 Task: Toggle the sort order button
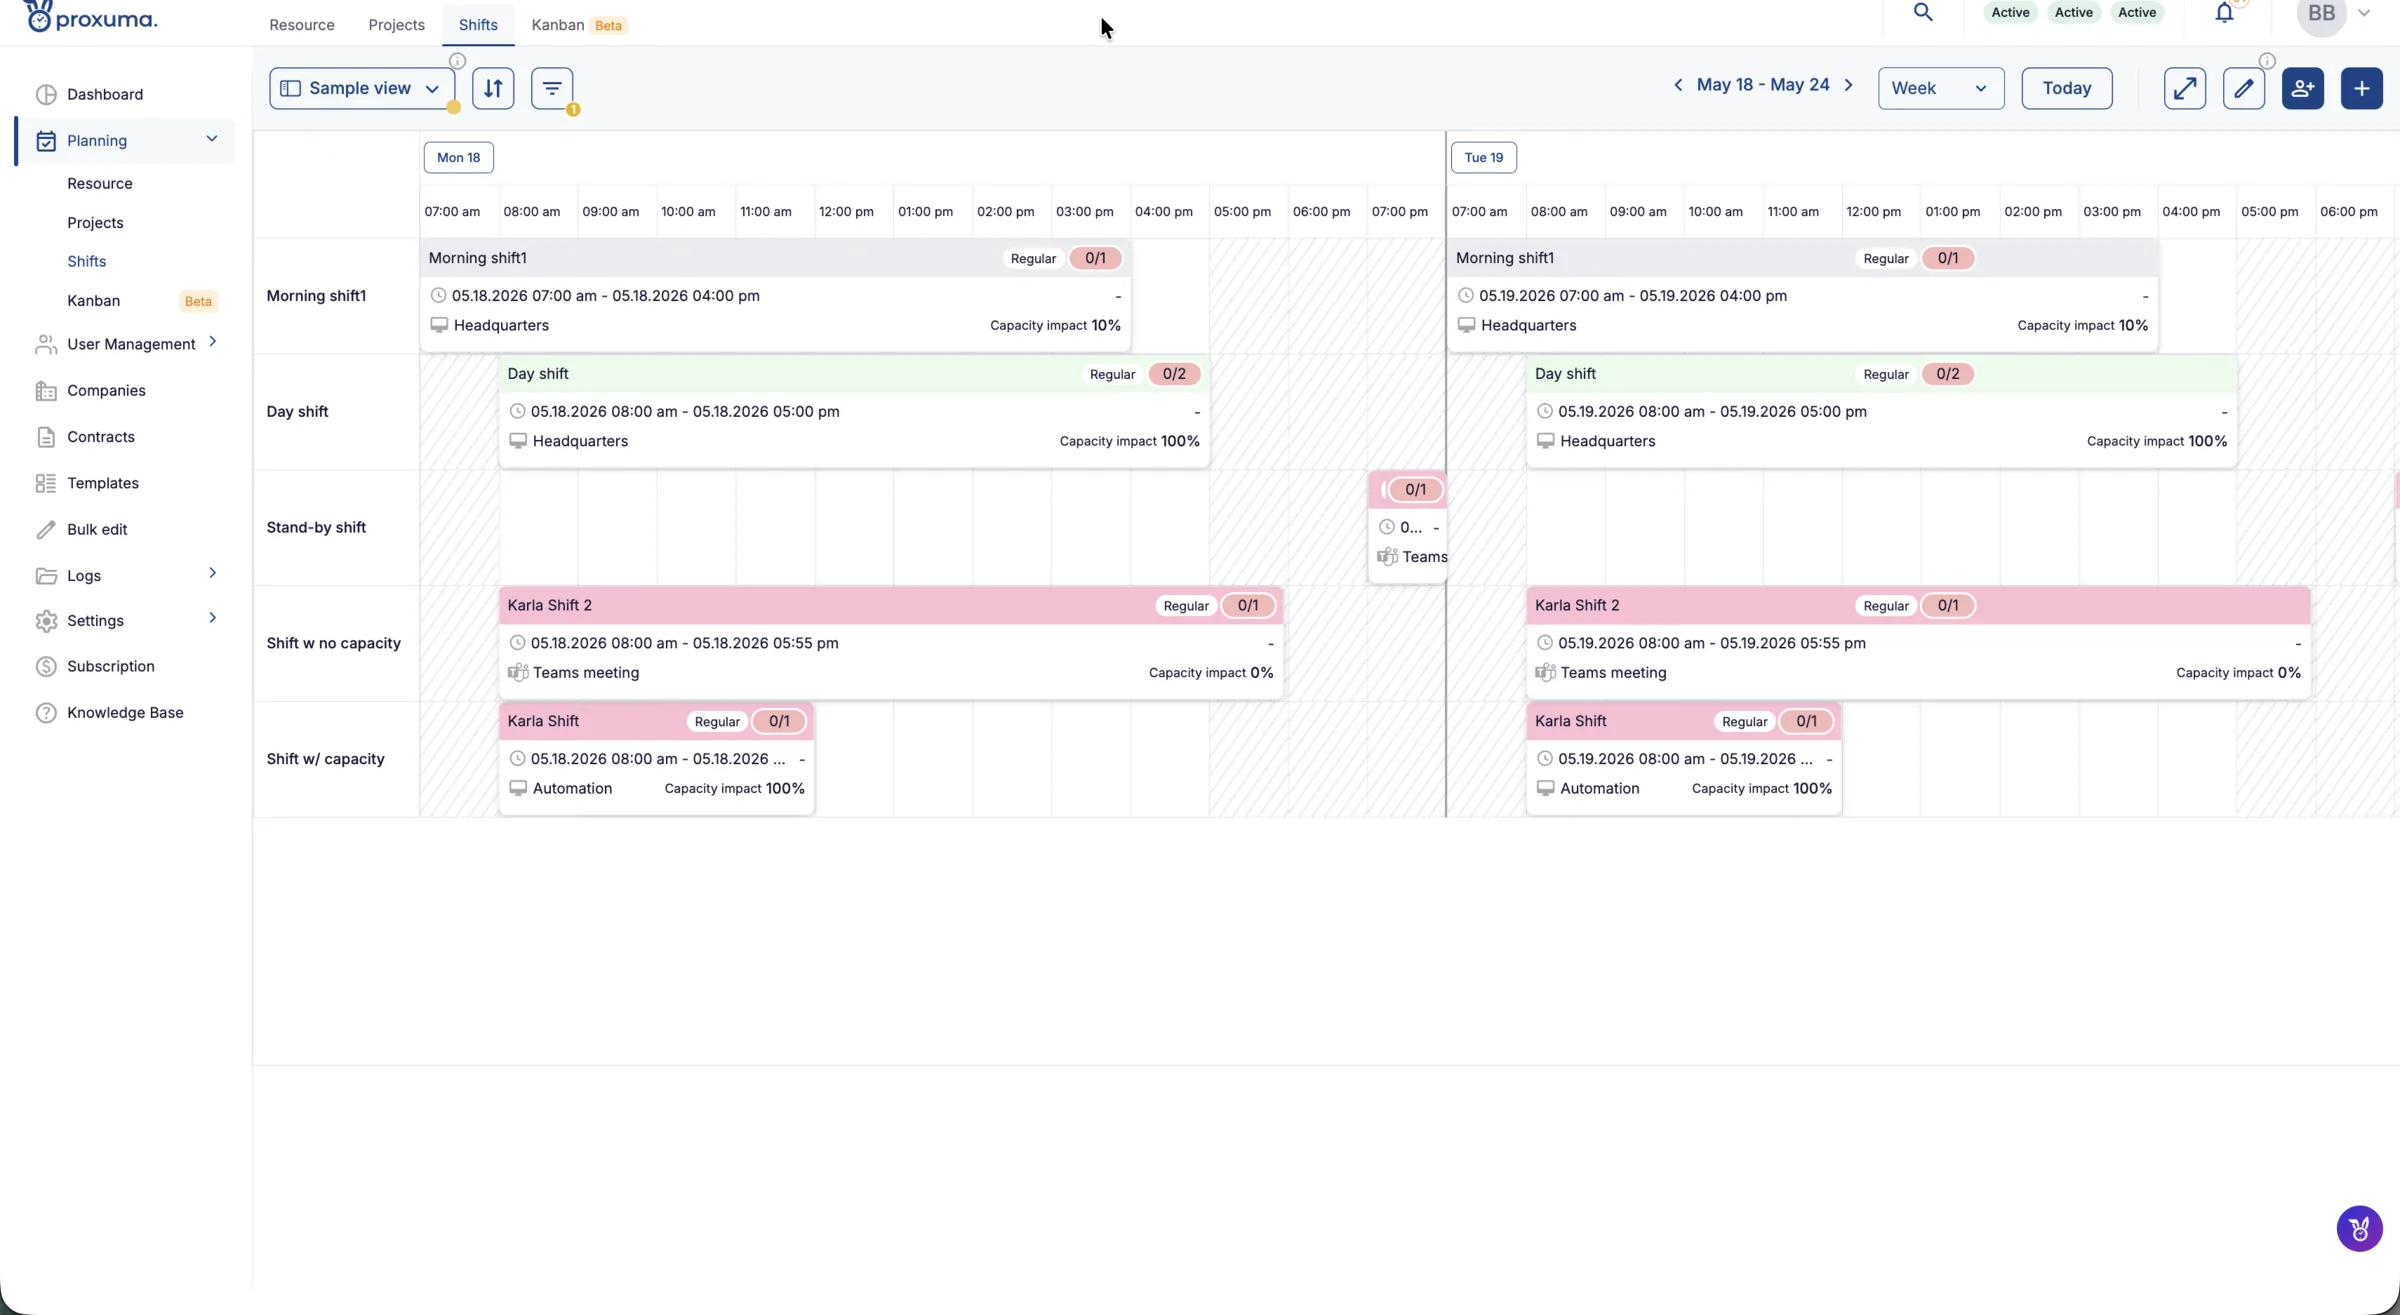click(493, 88)
